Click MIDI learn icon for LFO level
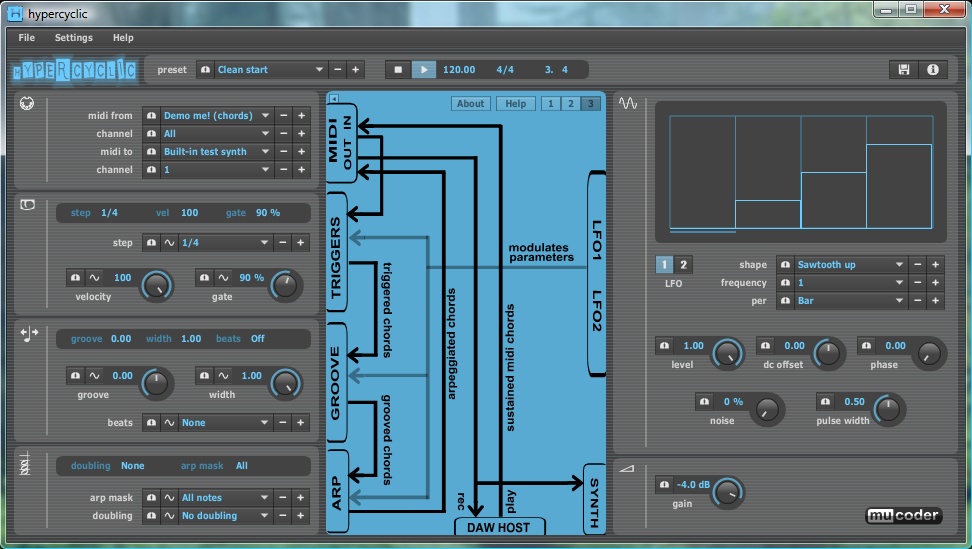 pos(665,345)
